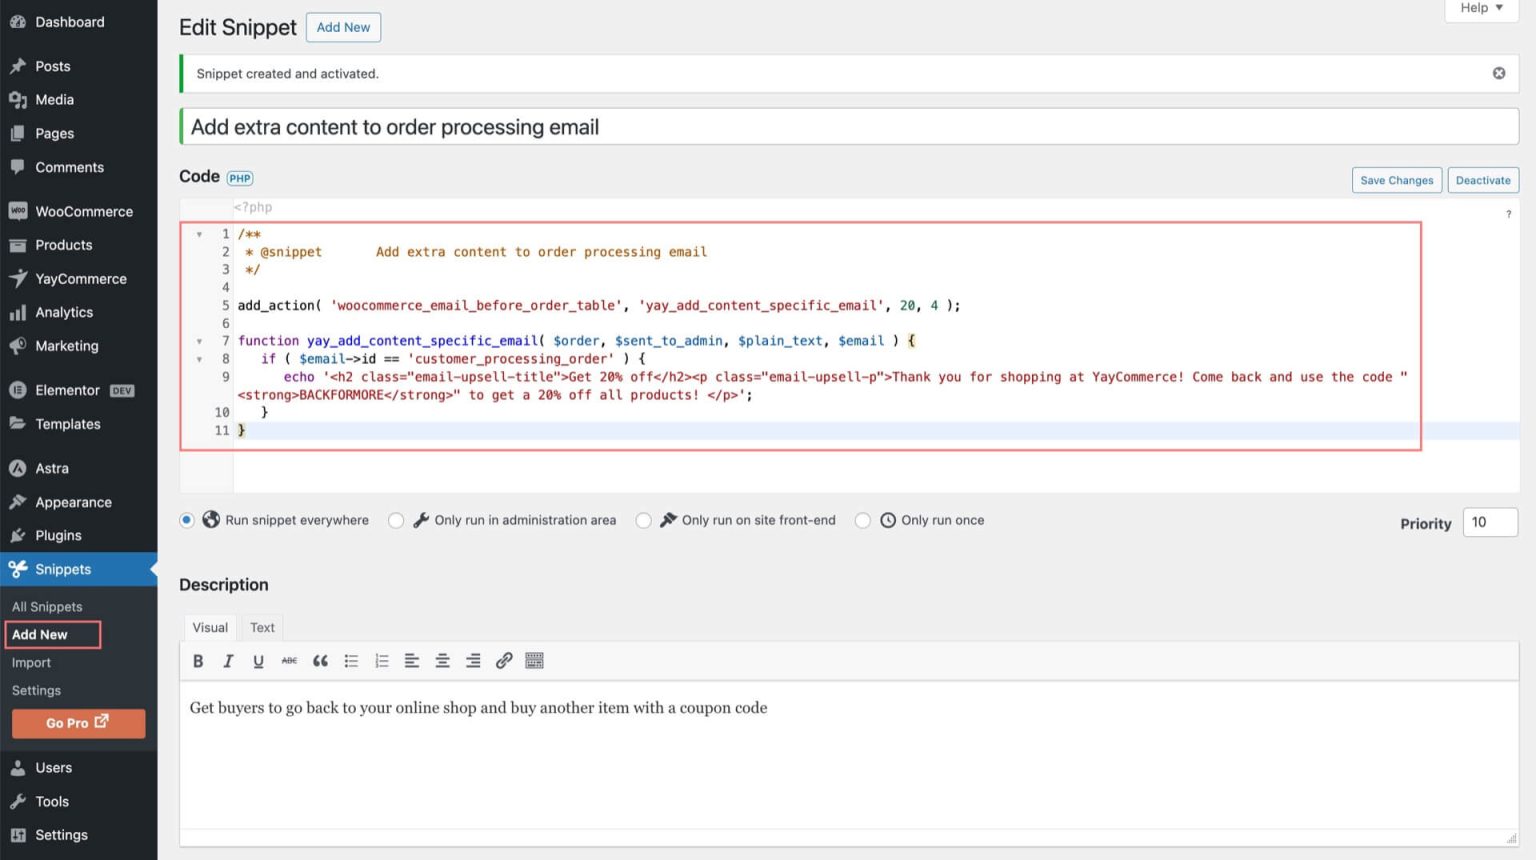Open the Help dropdown
Image resolution: width=1536 pixels, height=860 pixels.
(1481, 8)
